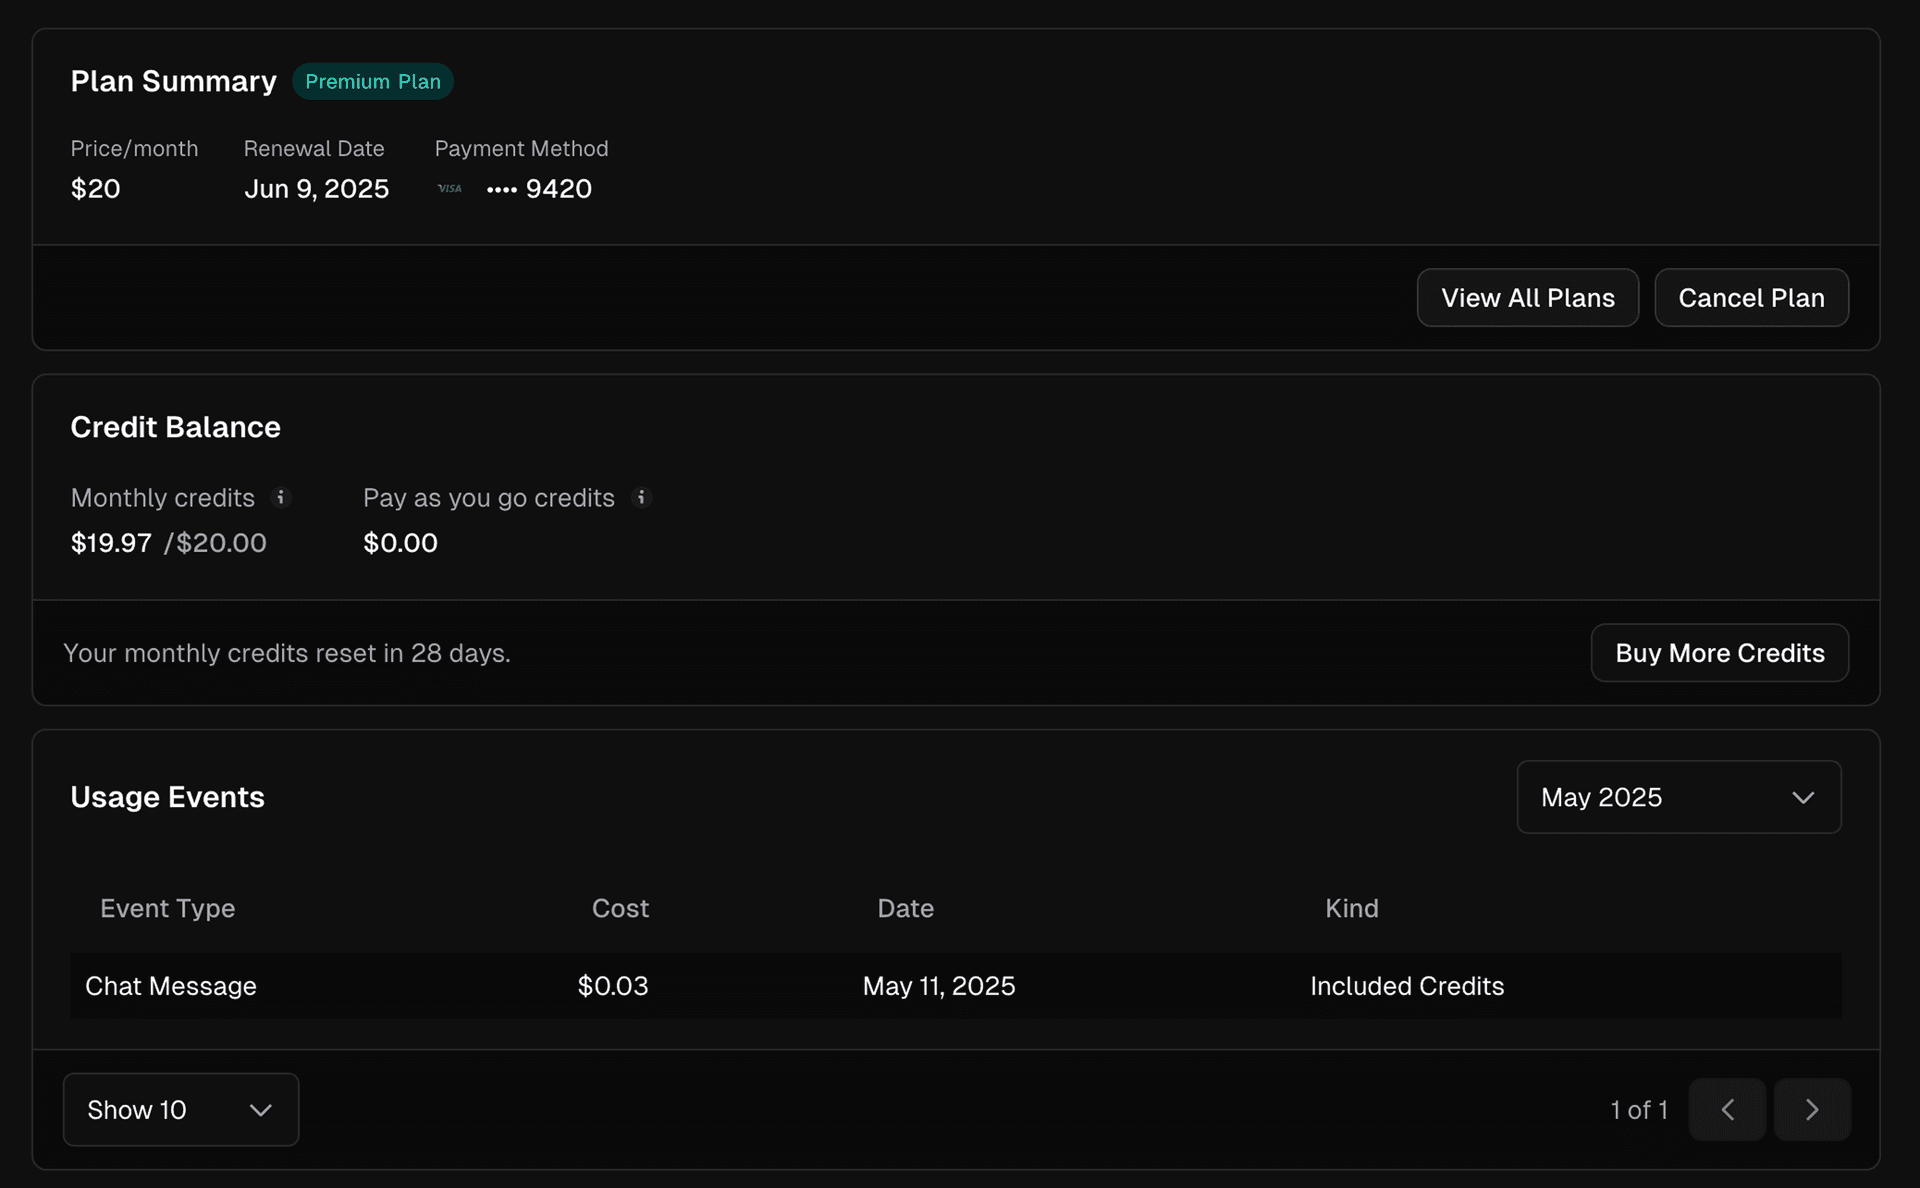Sort the table by the Cost column
Viewport: 1920px width, 1188px height.
point(620,908)
